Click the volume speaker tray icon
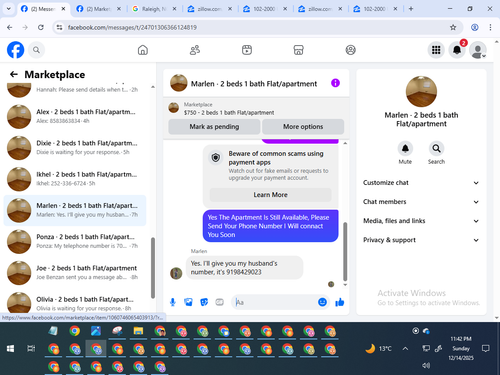Screen dimensions: 500x375 pos(426,365)
